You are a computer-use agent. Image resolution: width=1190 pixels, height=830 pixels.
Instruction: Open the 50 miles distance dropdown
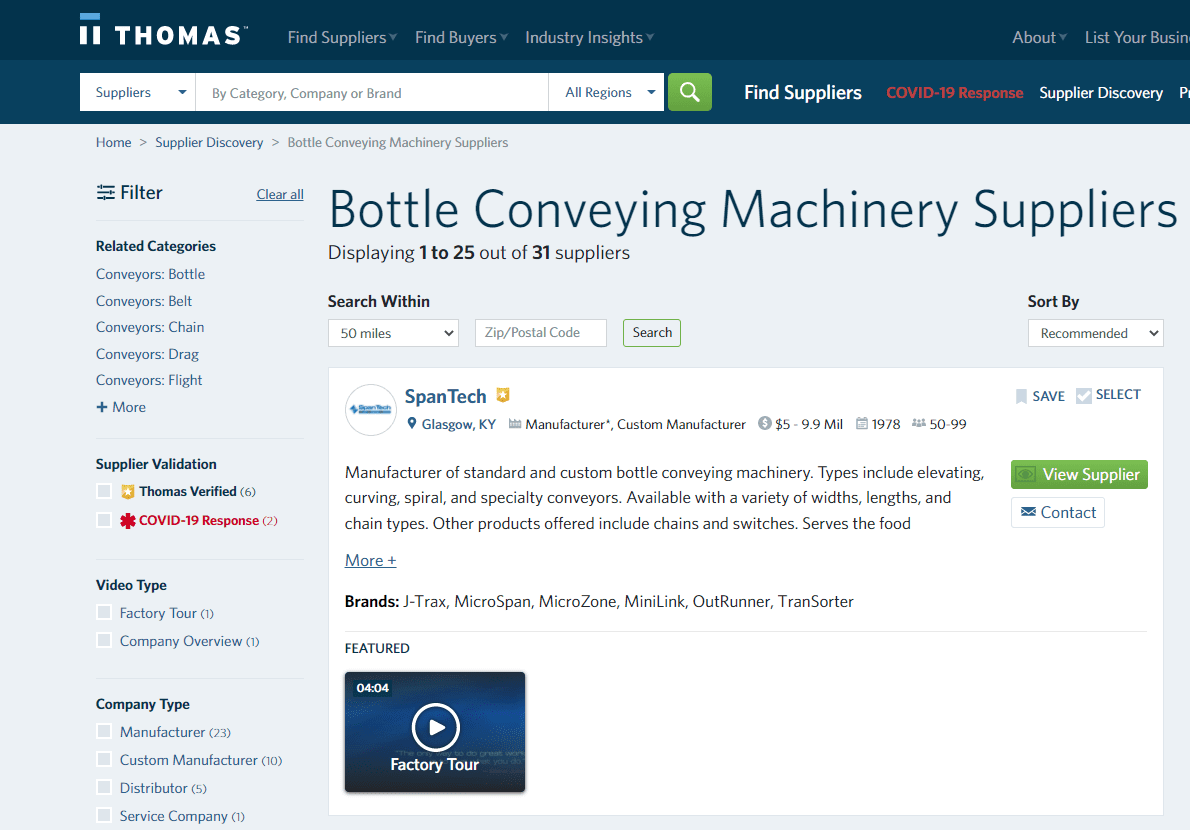(393, 333)
